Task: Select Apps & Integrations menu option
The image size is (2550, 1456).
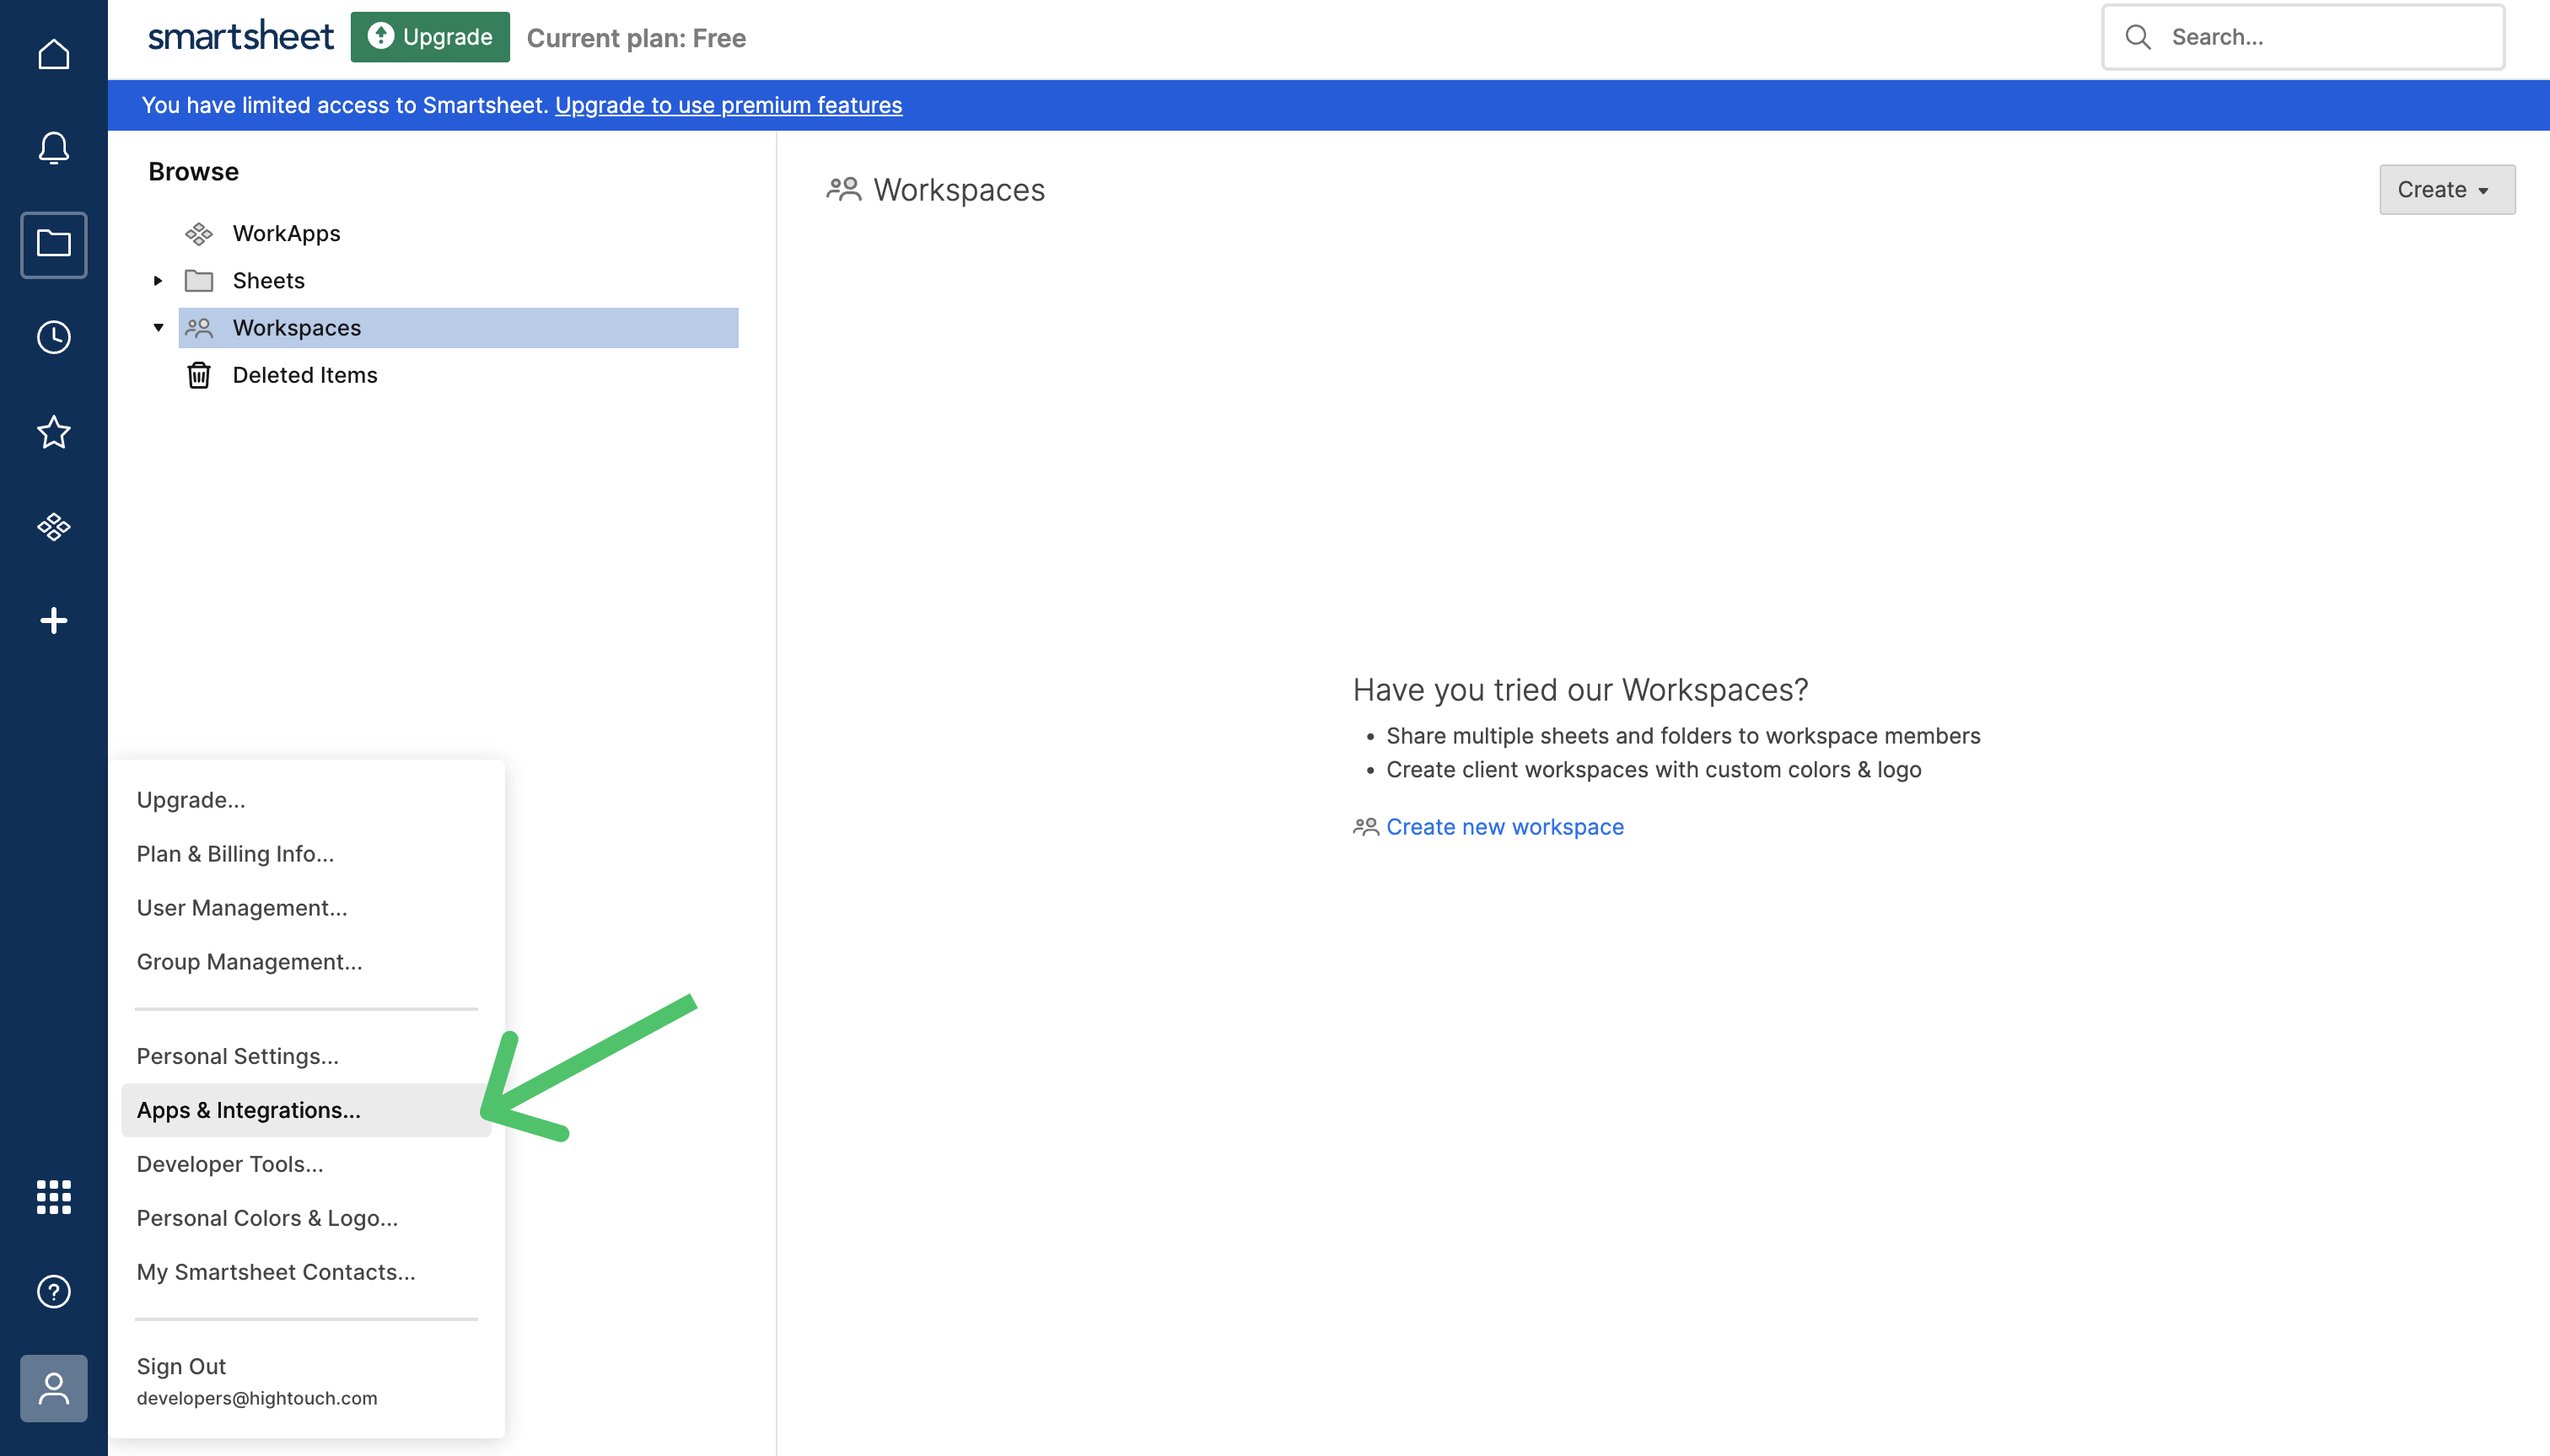Action: pos(249,1109)
